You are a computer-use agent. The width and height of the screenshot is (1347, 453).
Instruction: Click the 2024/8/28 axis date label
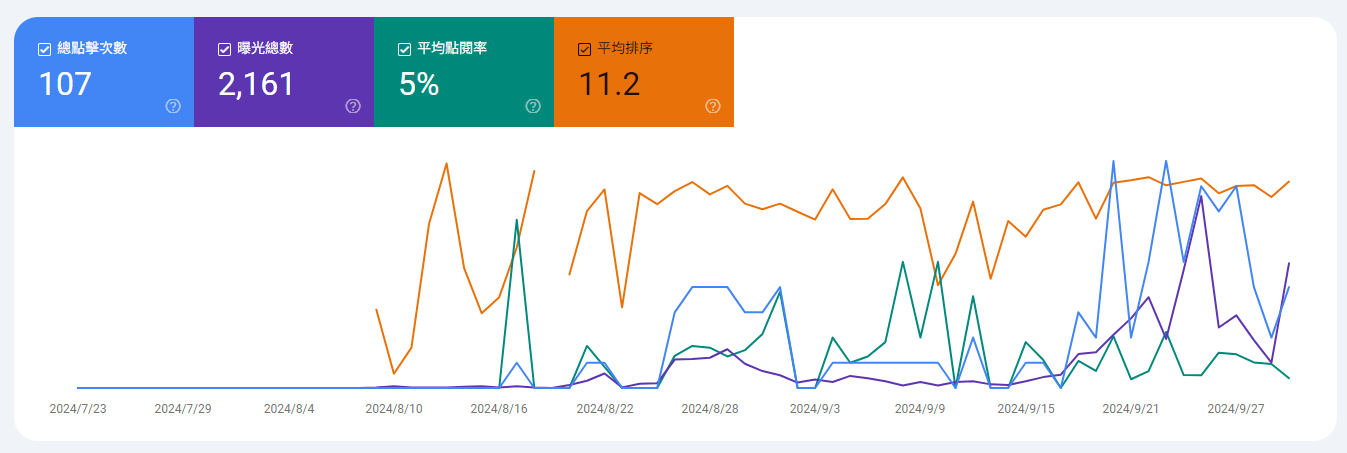click(710, 409)
